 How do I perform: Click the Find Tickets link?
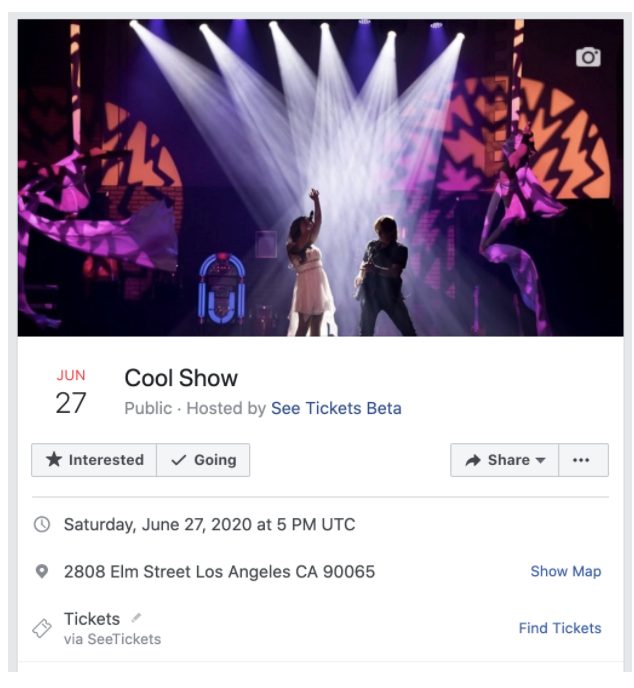[560, 628]
